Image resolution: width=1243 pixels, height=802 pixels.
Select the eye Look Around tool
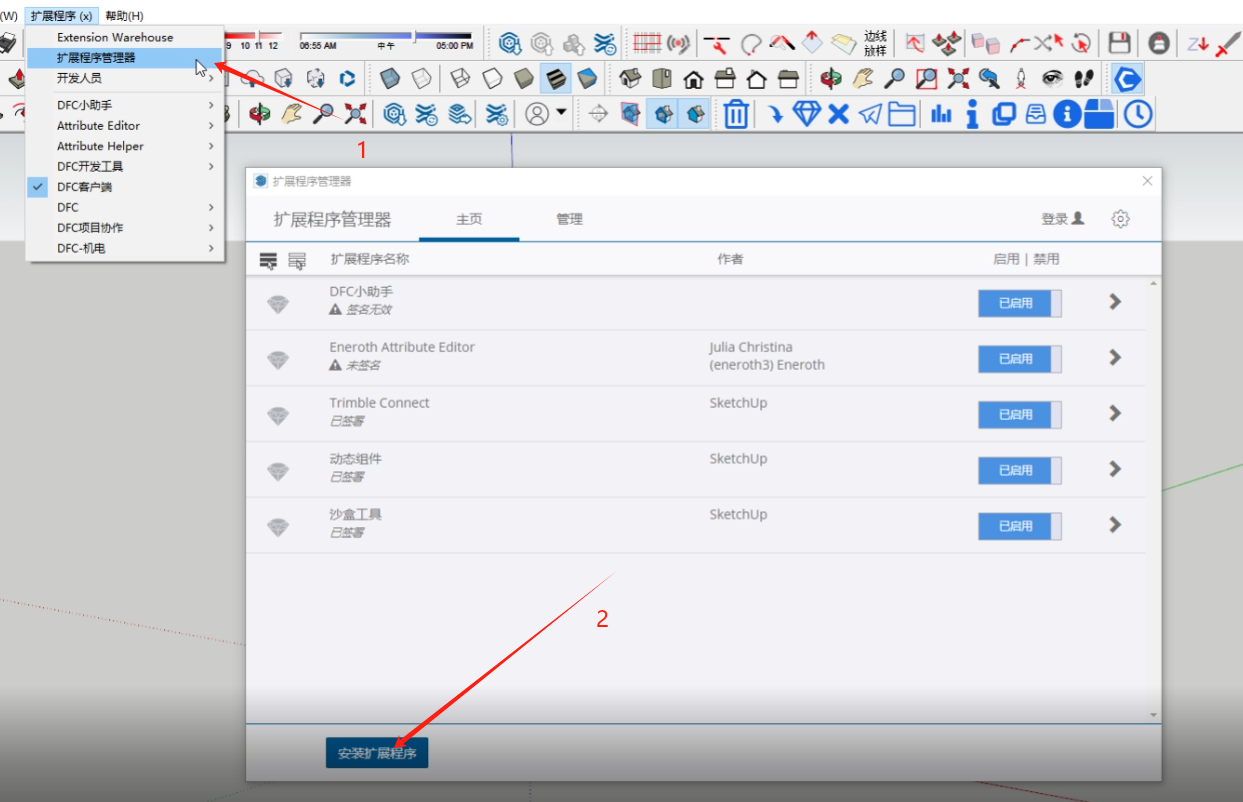click(1052, 78)
